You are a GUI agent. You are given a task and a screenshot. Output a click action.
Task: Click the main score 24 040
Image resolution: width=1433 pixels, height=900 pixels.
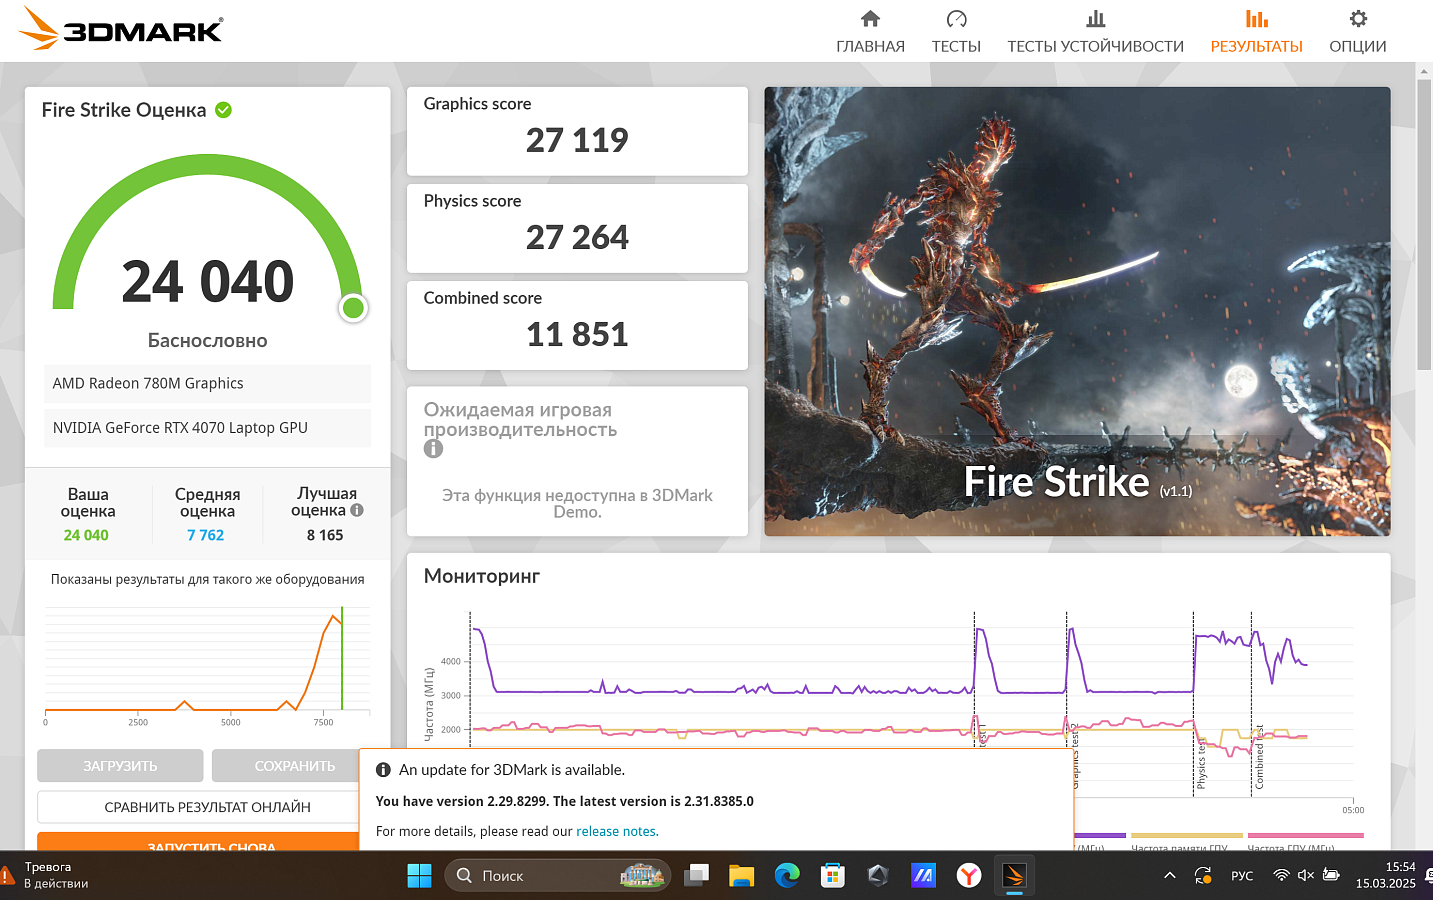point(208,282)
